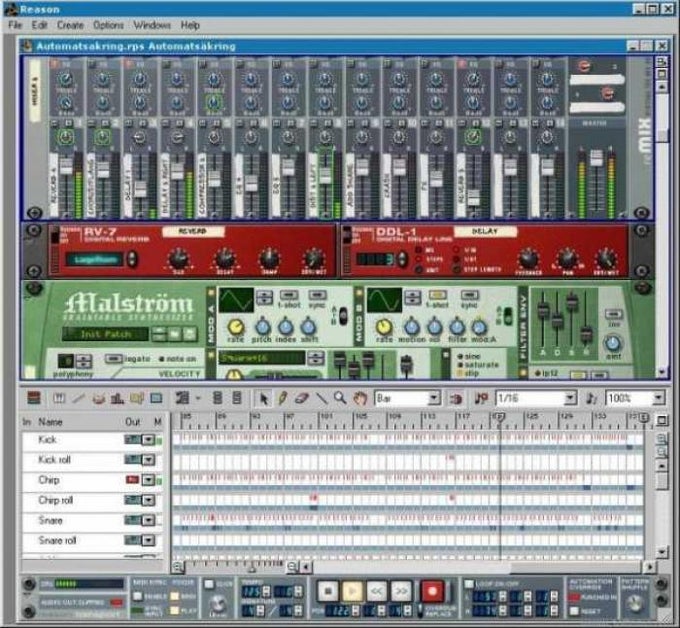Screen dimensions: 680x628
Task: Open the Edit menu
Action: pos(39,25)
